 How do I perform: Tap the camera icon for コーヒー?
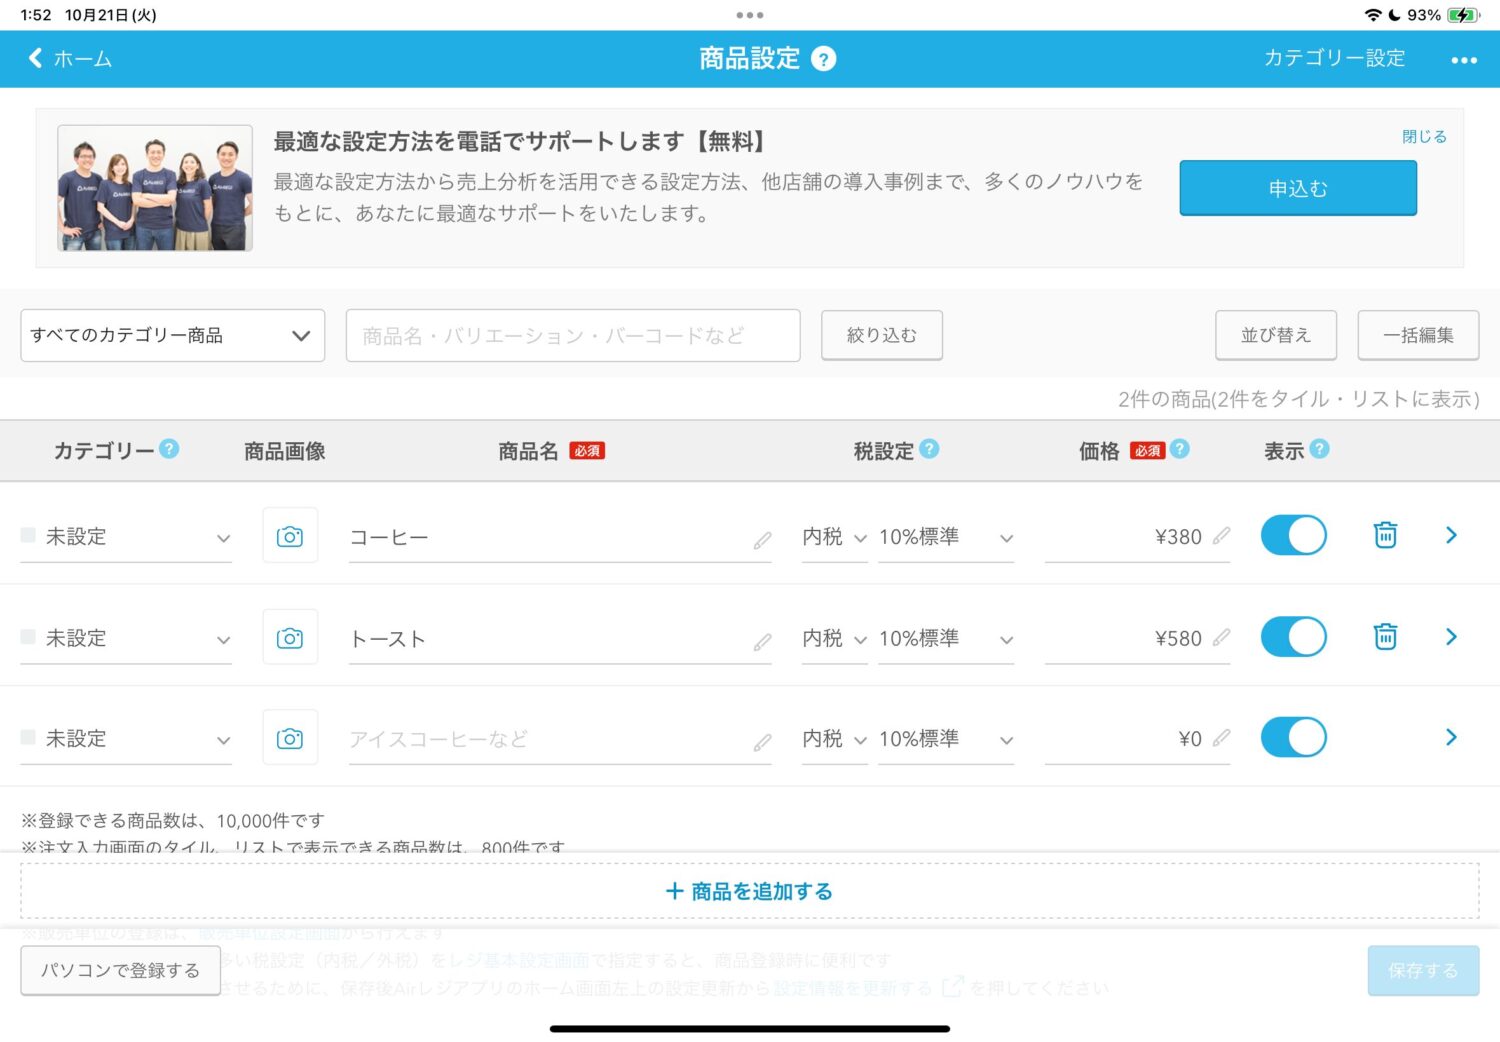click(290, 536)
